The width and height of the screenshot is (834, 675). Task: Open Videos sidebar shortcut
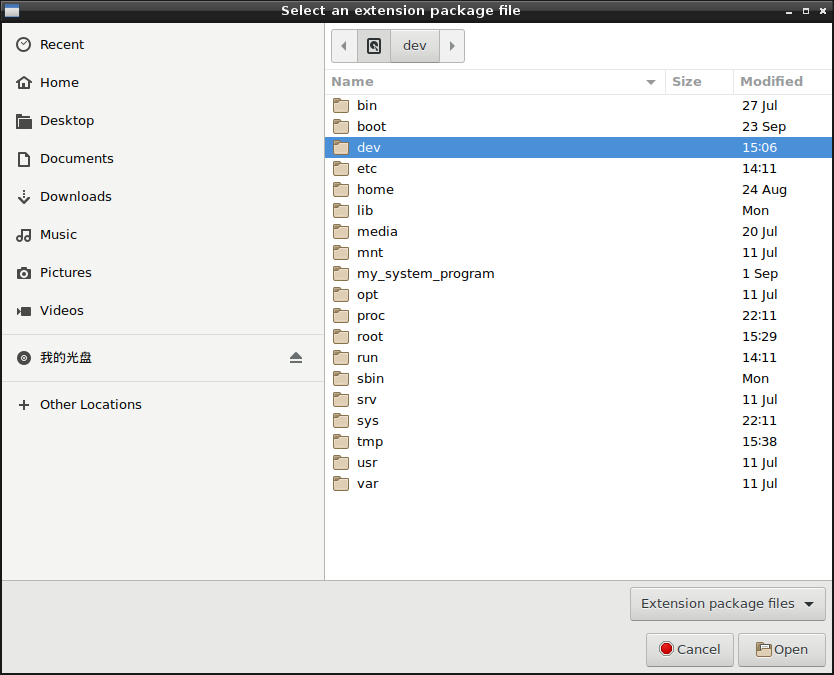tap(163, 311)
